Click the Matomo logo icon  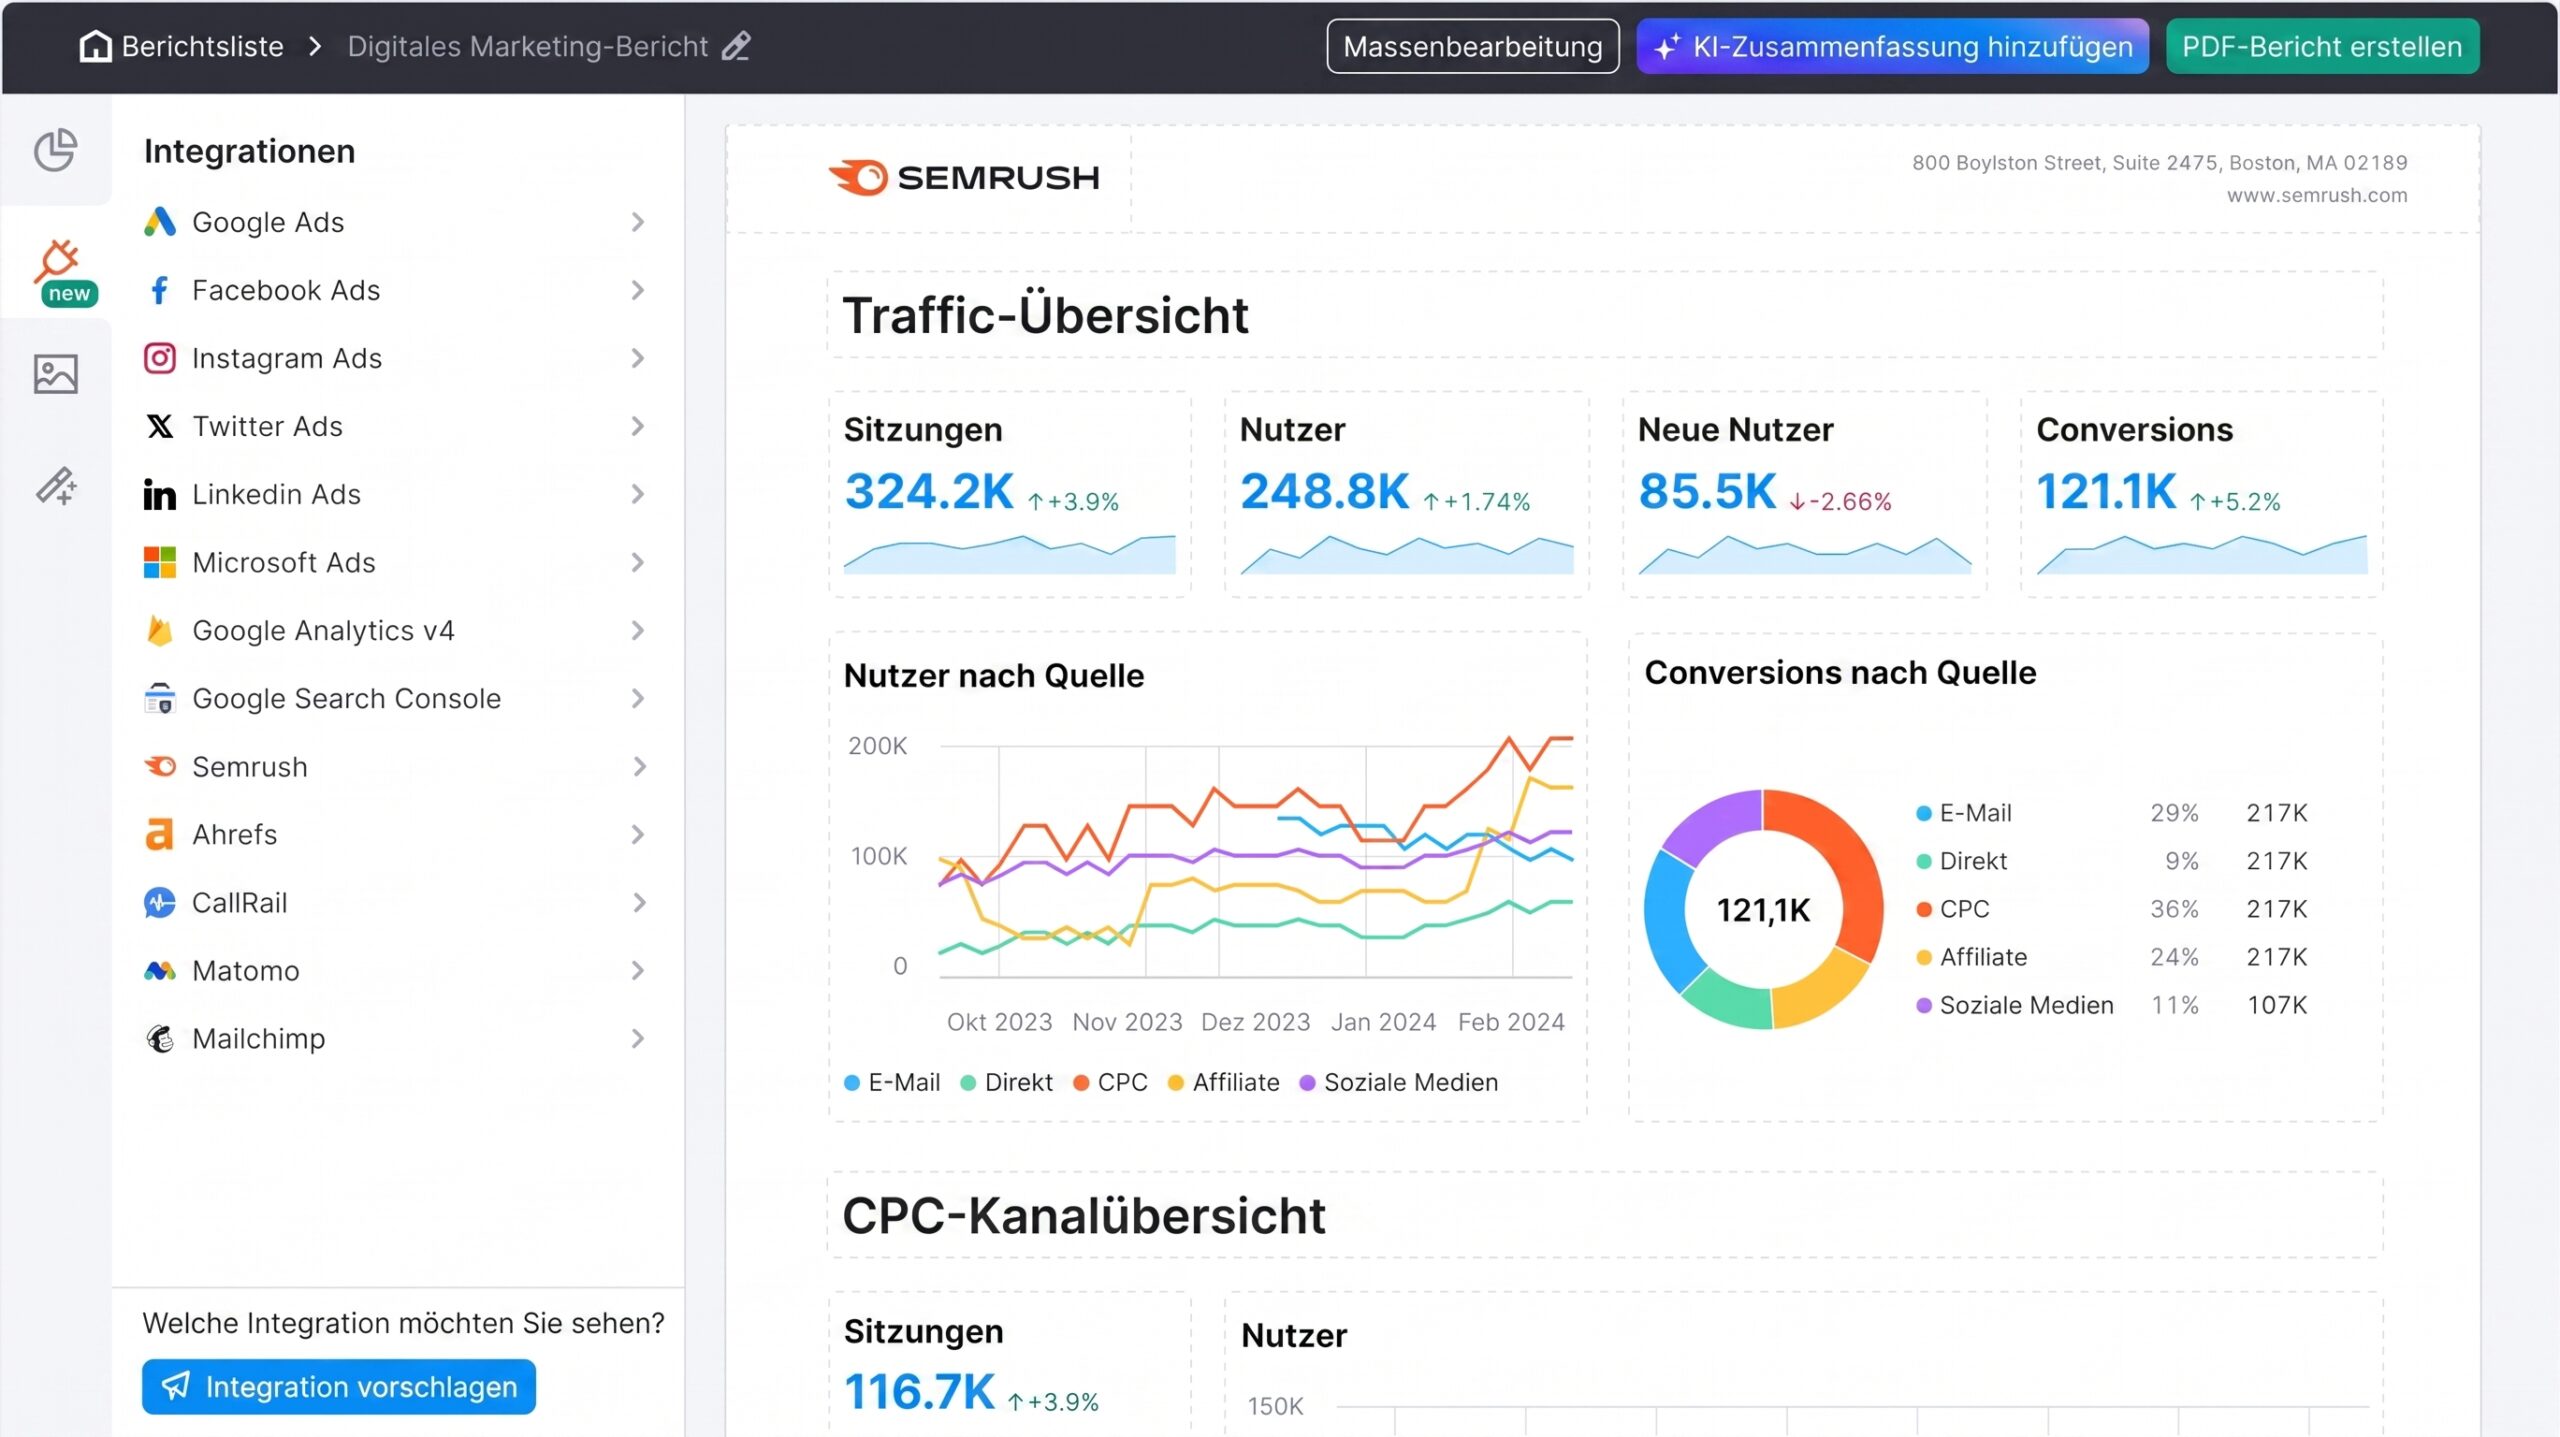click(159, 970)
